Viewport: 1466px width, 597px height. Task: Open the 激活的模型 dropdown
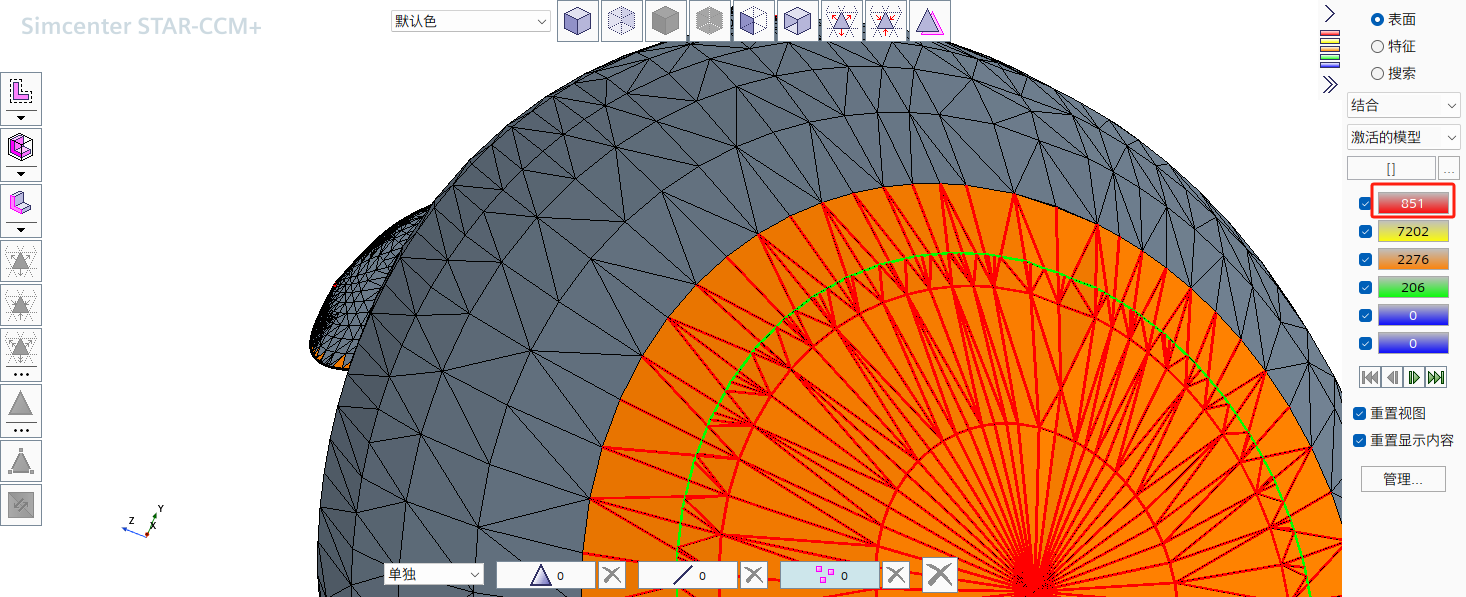tap(1404, 137)
